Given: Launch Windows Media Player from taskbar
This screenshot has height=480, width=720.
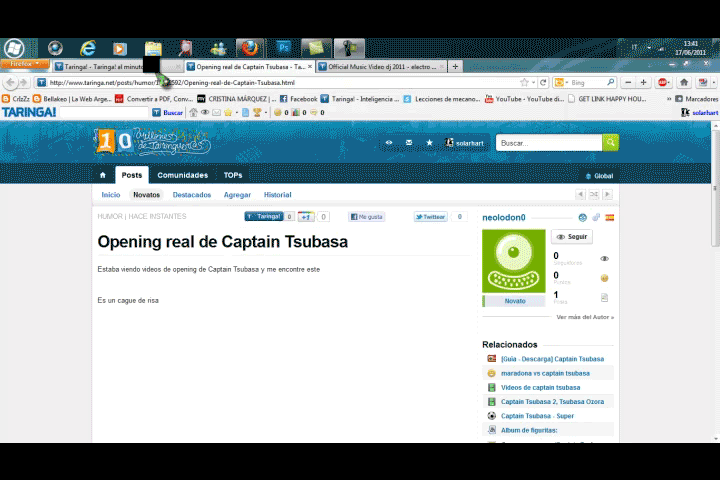Looking at the screenshot, I should [120, 48].
